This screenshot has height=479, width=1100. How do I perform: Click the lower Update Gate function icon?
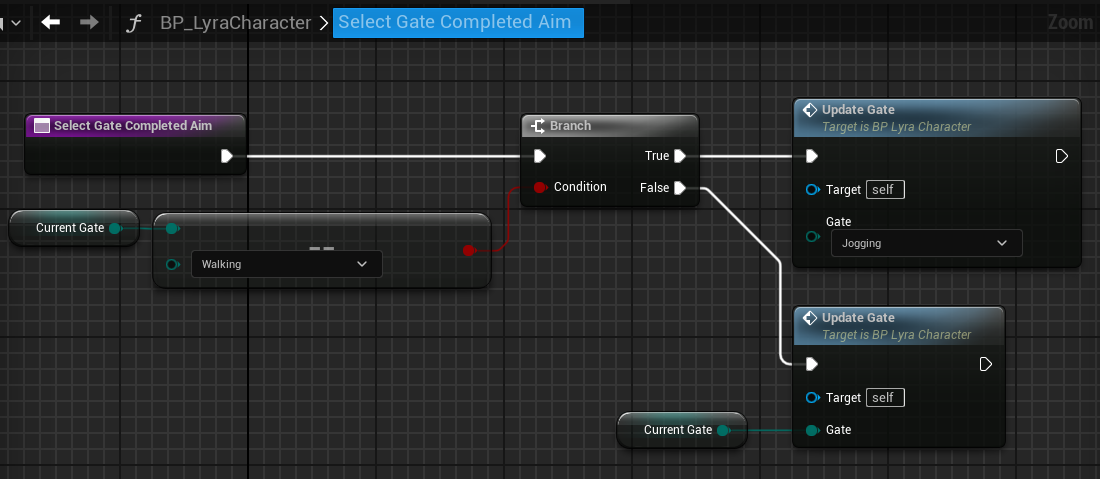coord(810,318)
